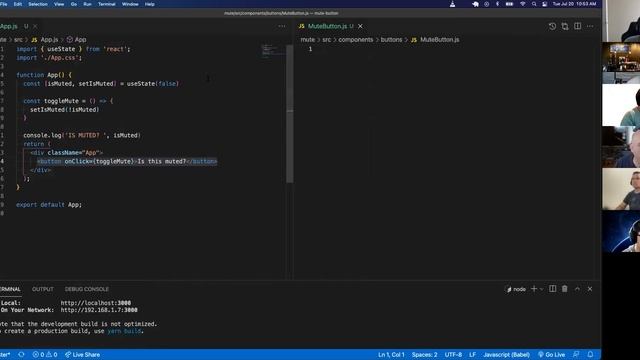Open the Selection menu
This screenshot has height=360, width=640.
point(38,4)
